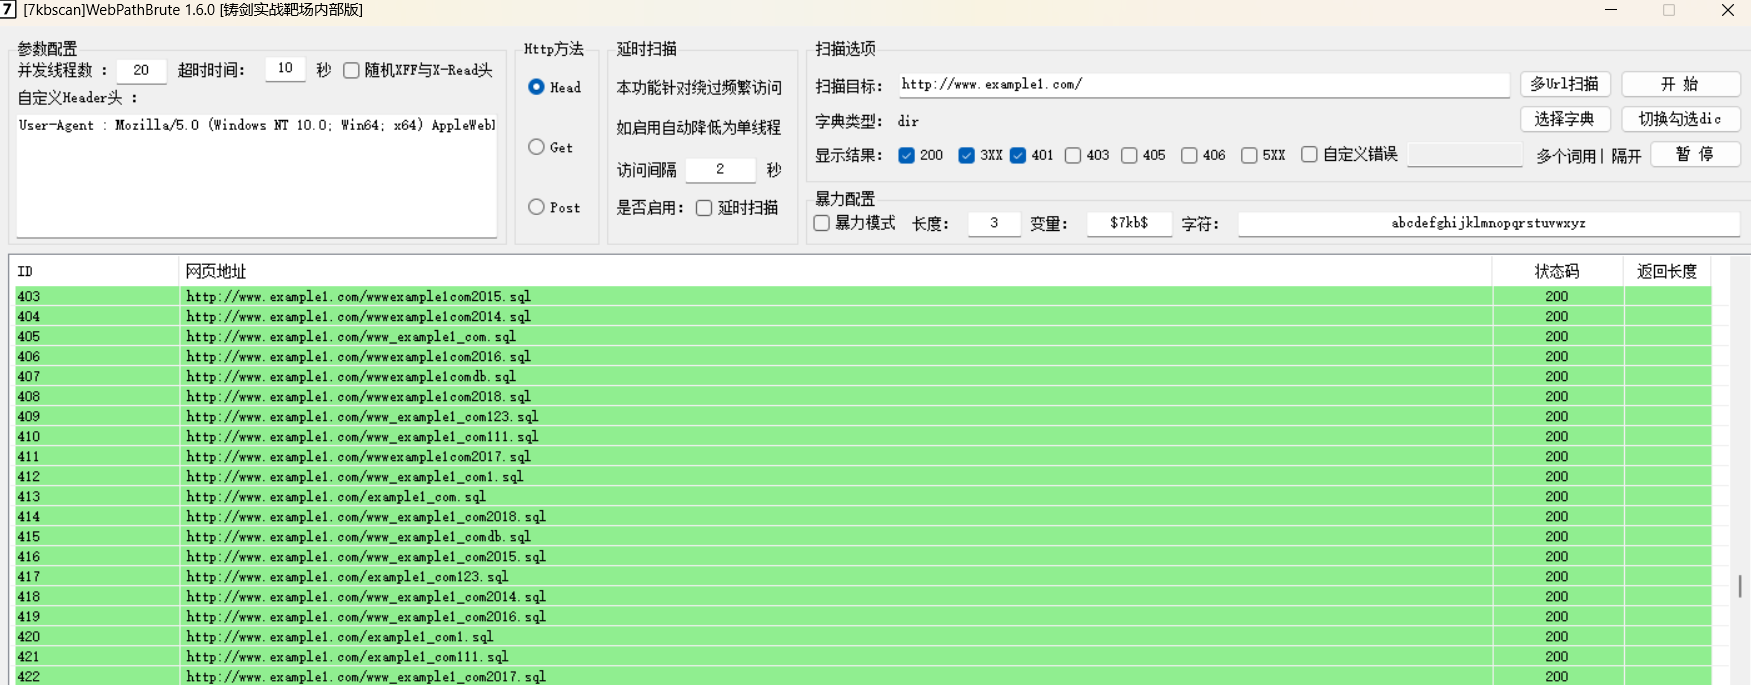Select the wwwexample1com2014.sql URL row
The width and height of the screenshot is (1751, 685).
pos(863,317)
